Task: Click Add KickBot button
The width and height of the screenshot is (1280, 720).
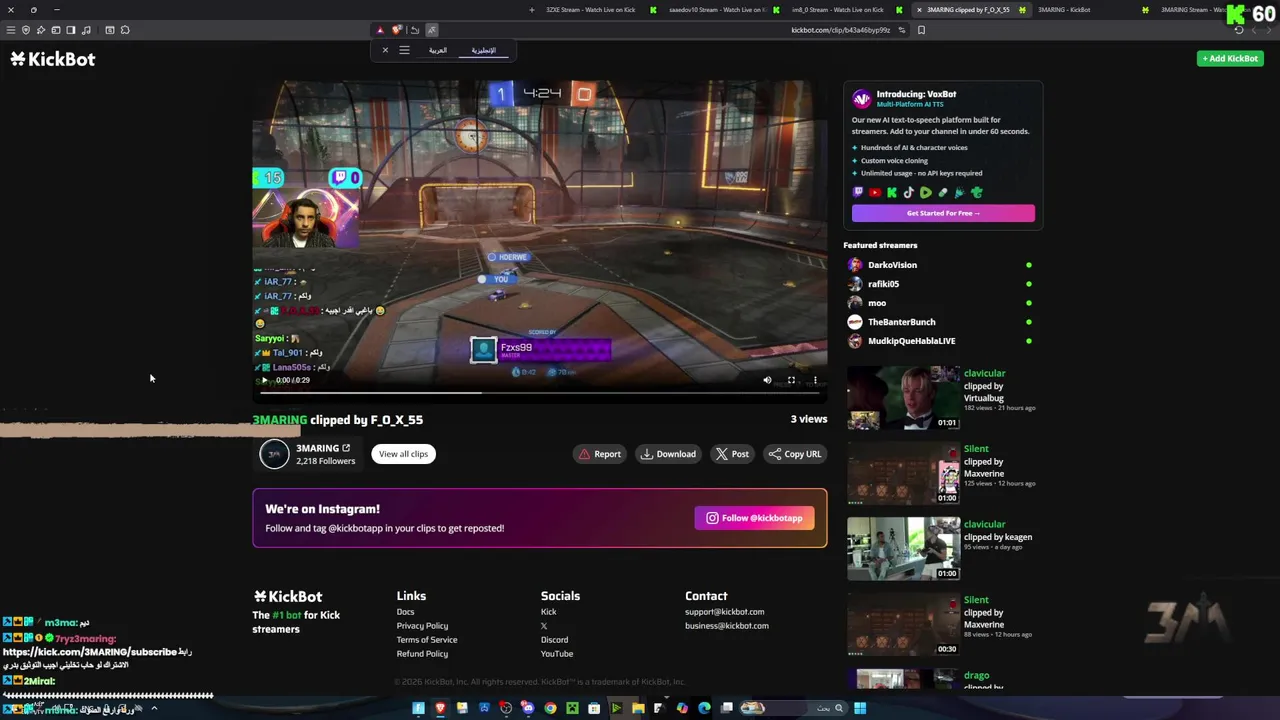Action: pos(1230,59)
